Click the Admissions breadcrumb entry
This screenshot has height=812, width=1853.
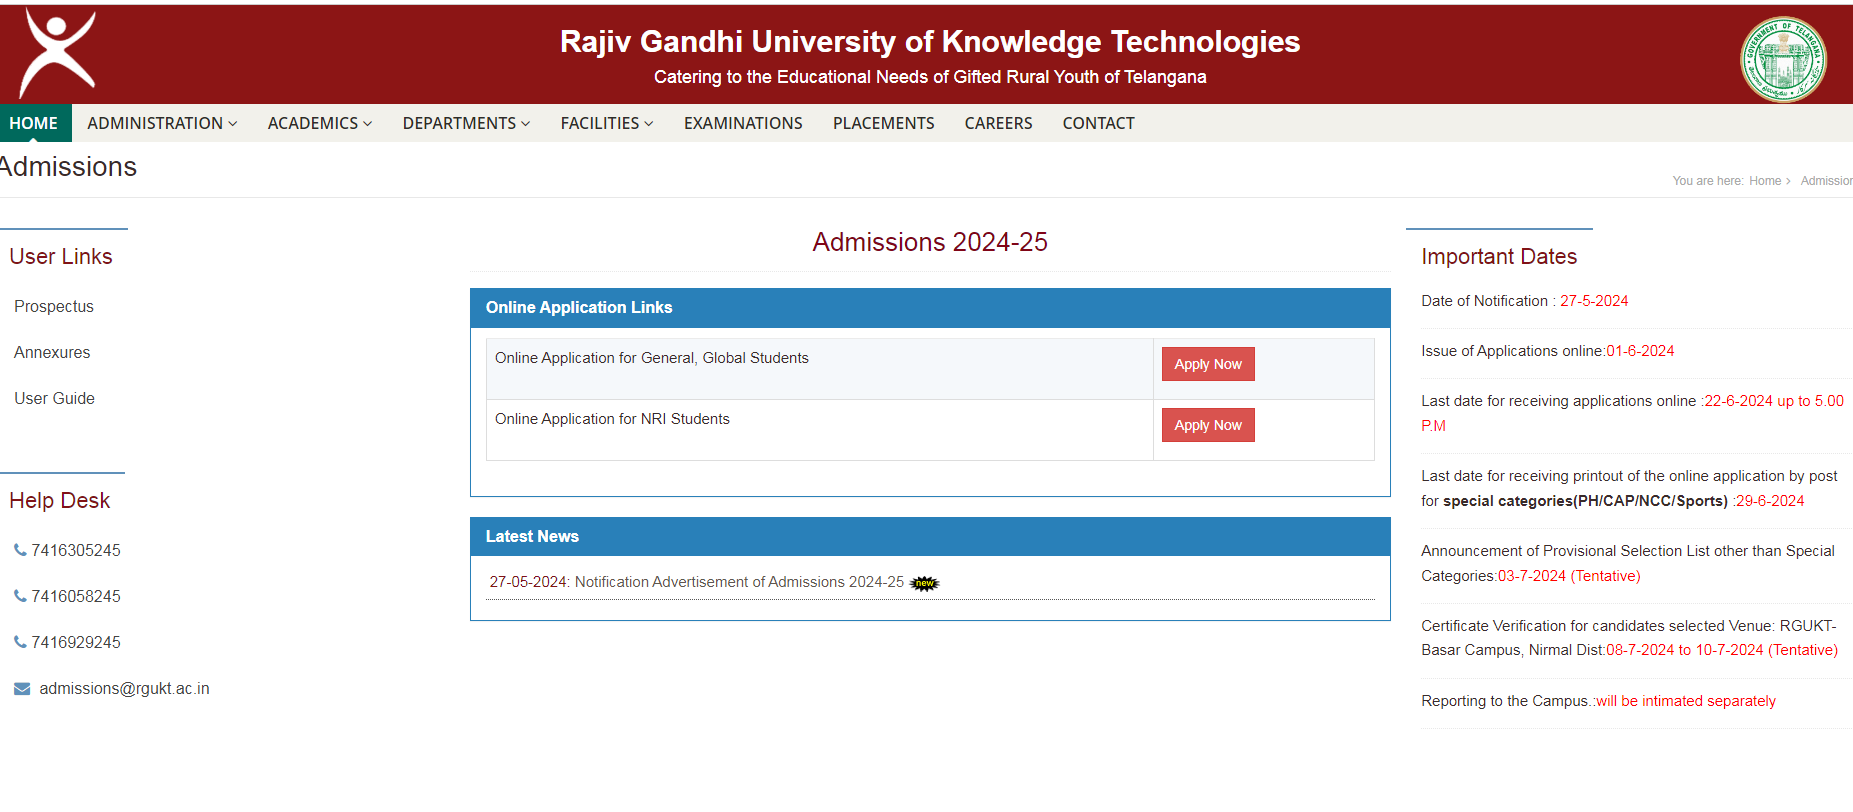(x=1826, y=181)
